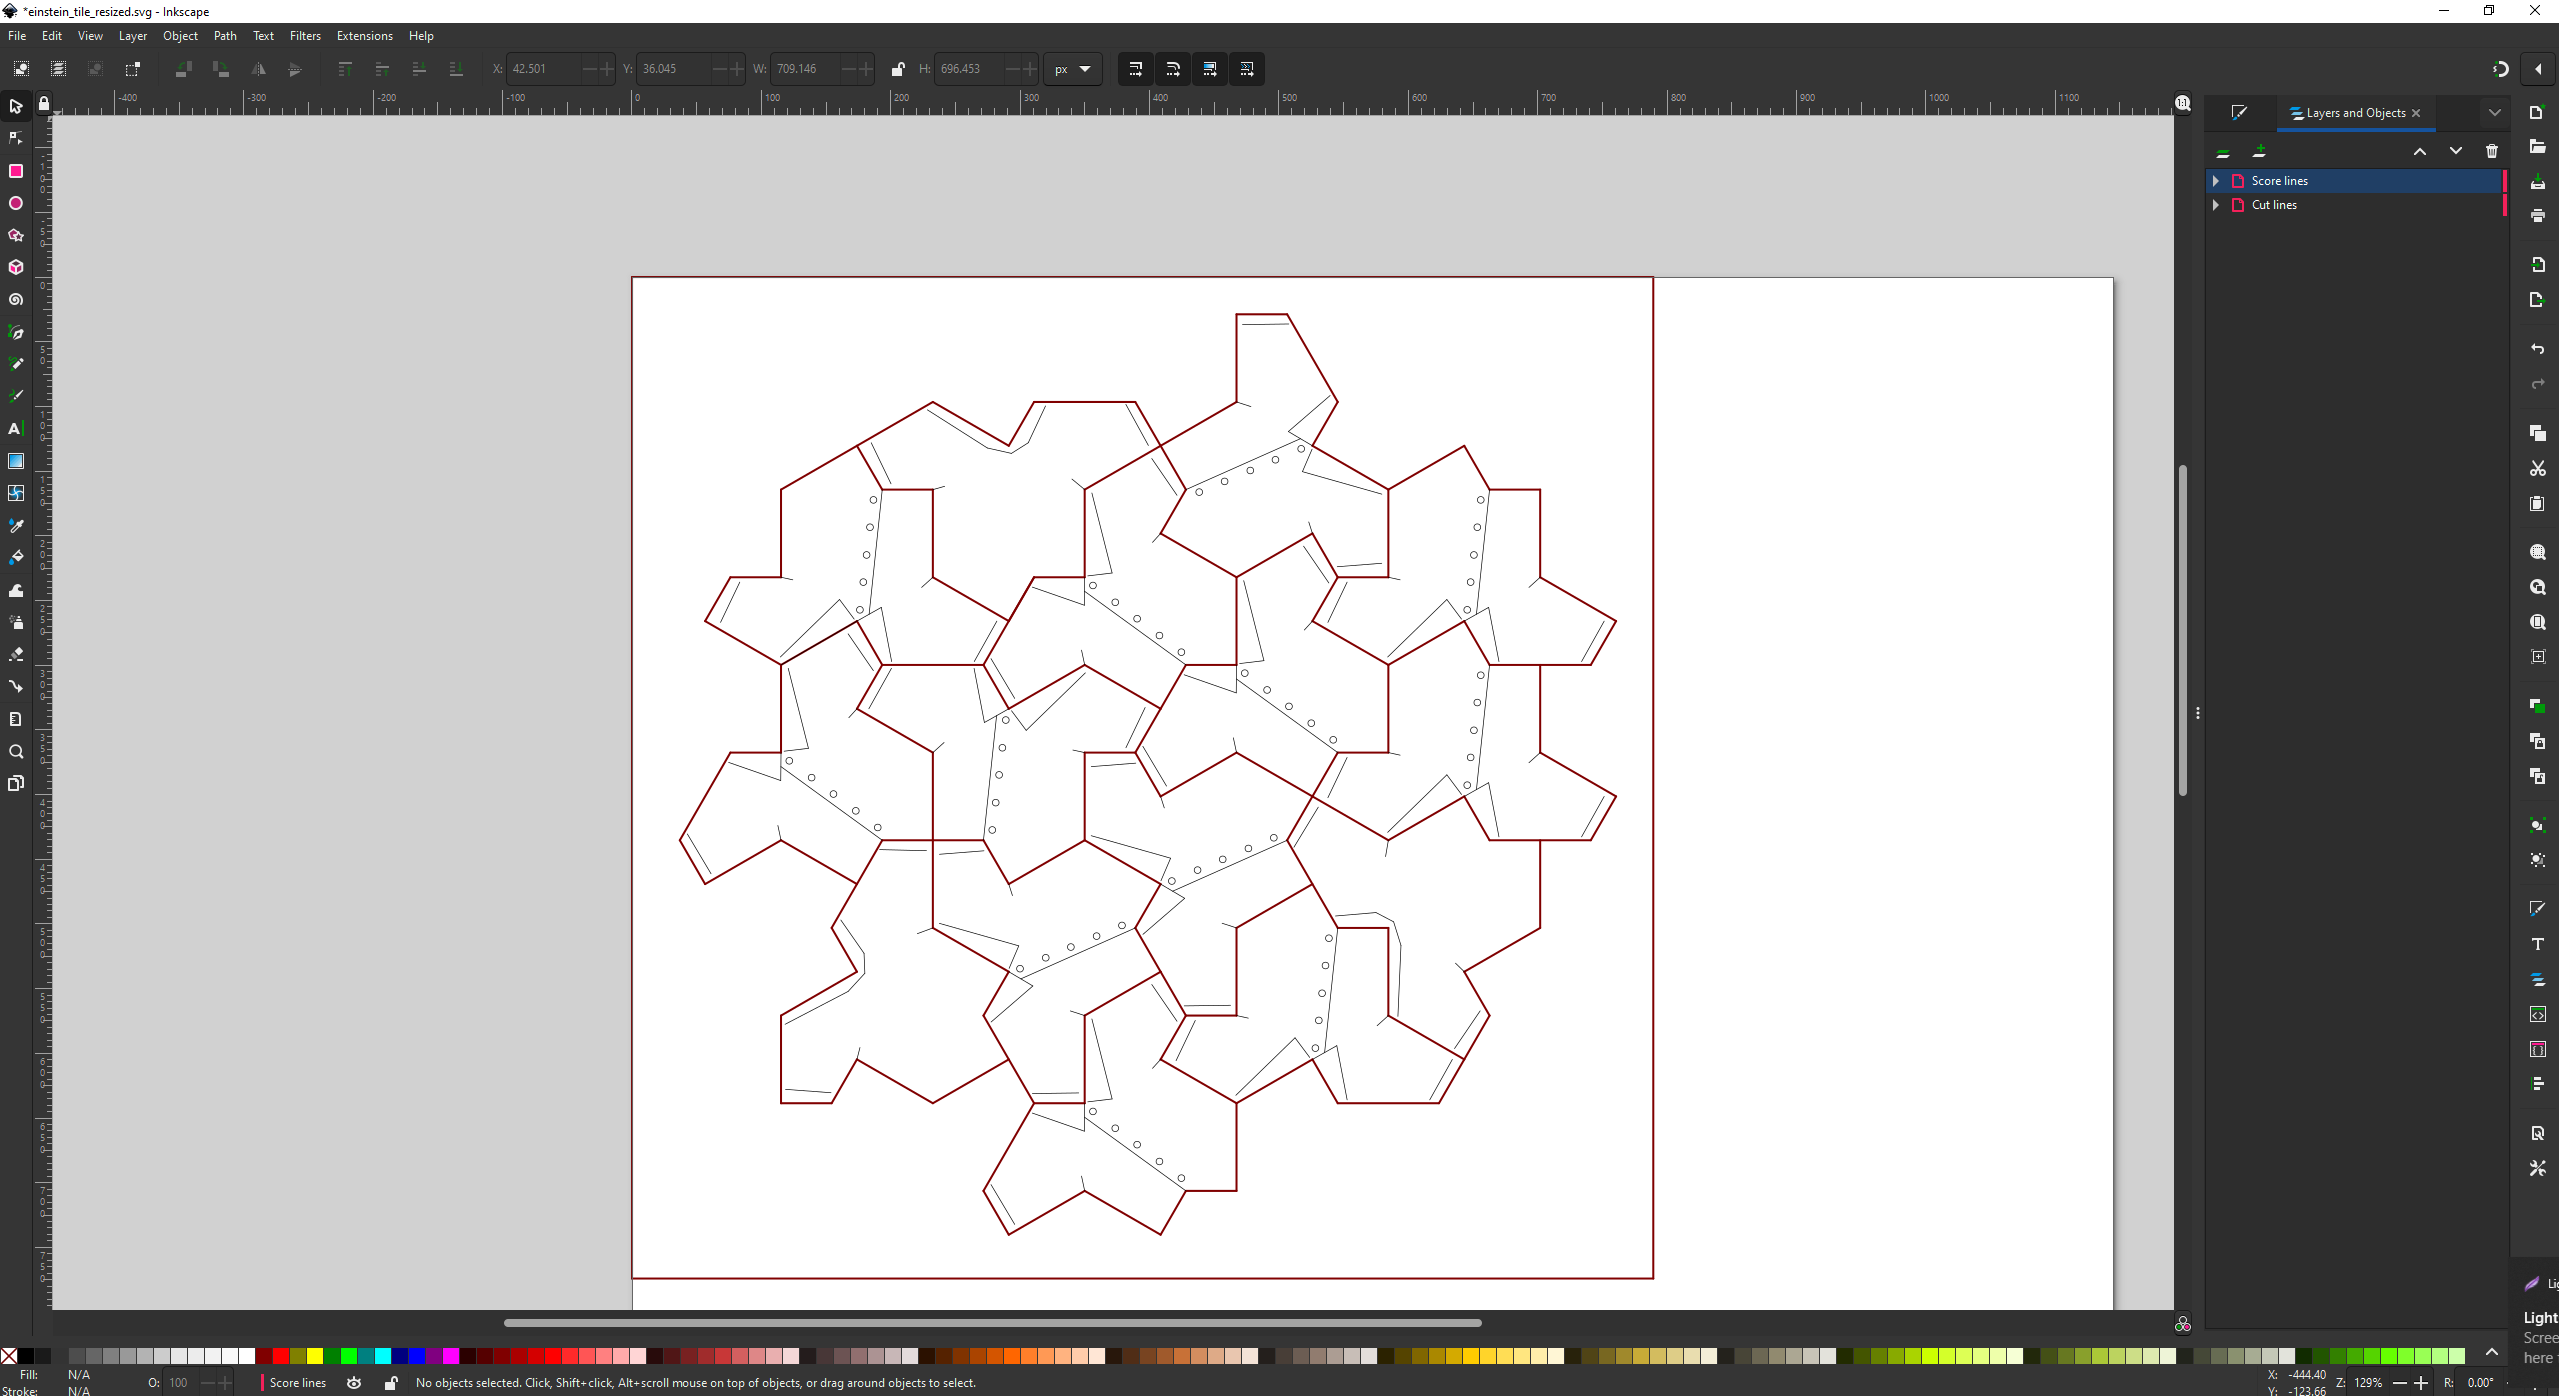Image resolution: width=2559 pixels, height=1396 pixels.
Task: Toggle width/height ratio lock
Action: click(897, 69)
